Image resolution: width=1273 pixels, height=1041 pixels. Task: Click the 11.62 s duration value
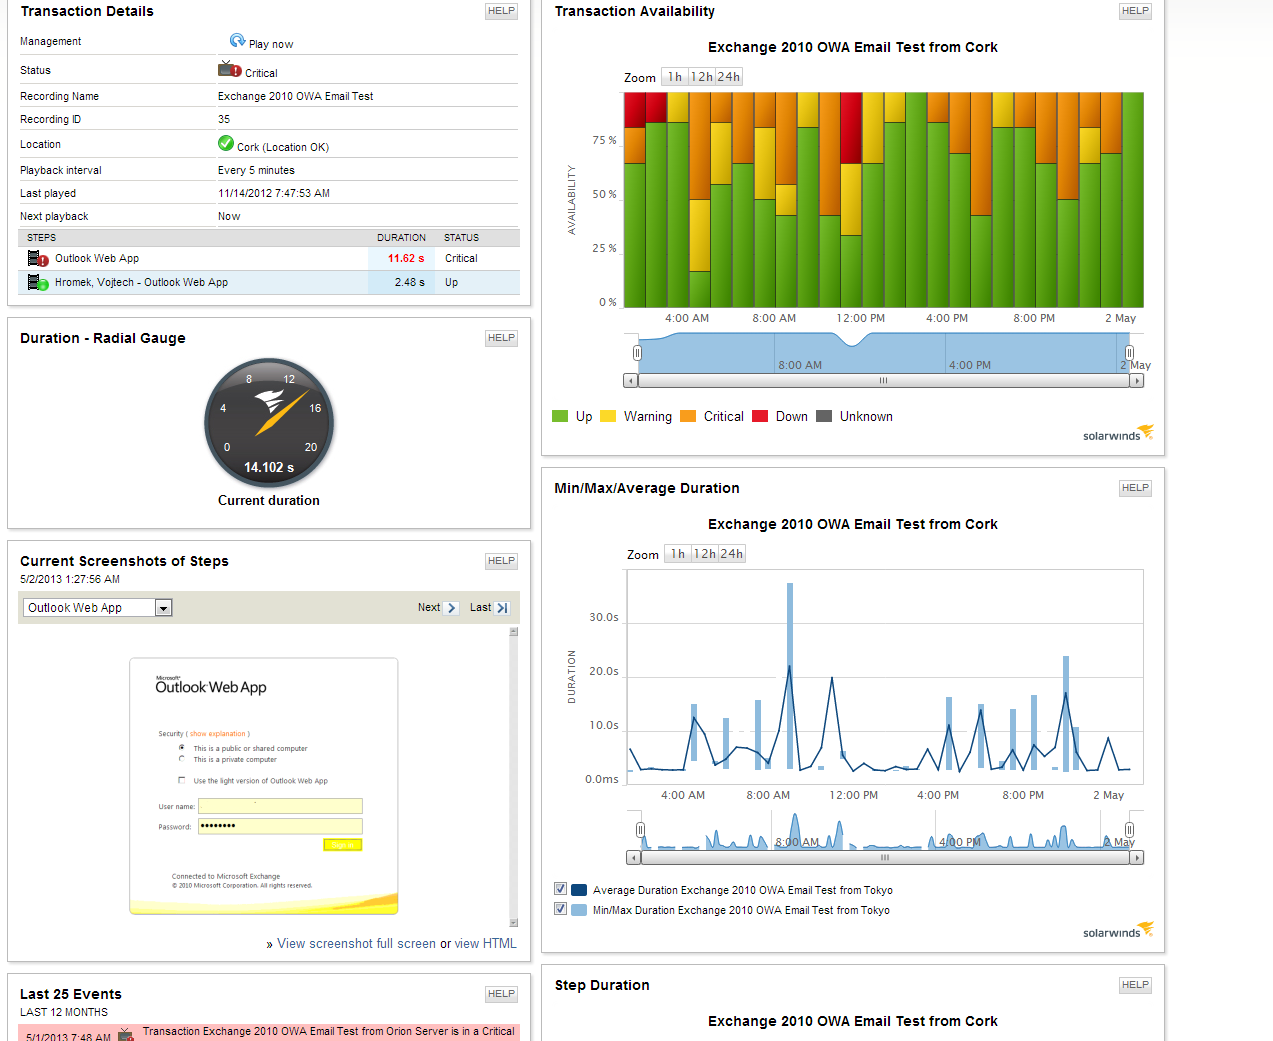[406, 259]
